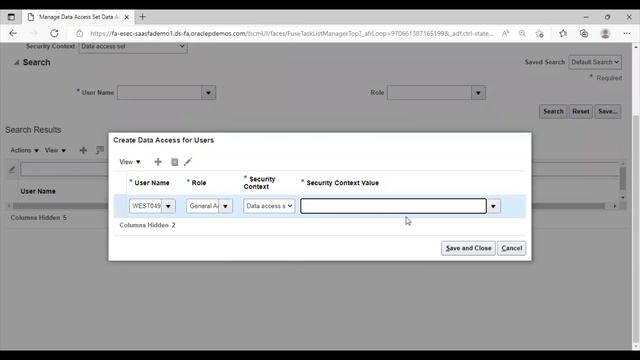Click the tab actions icon at window top left

(x=11, y=17)
